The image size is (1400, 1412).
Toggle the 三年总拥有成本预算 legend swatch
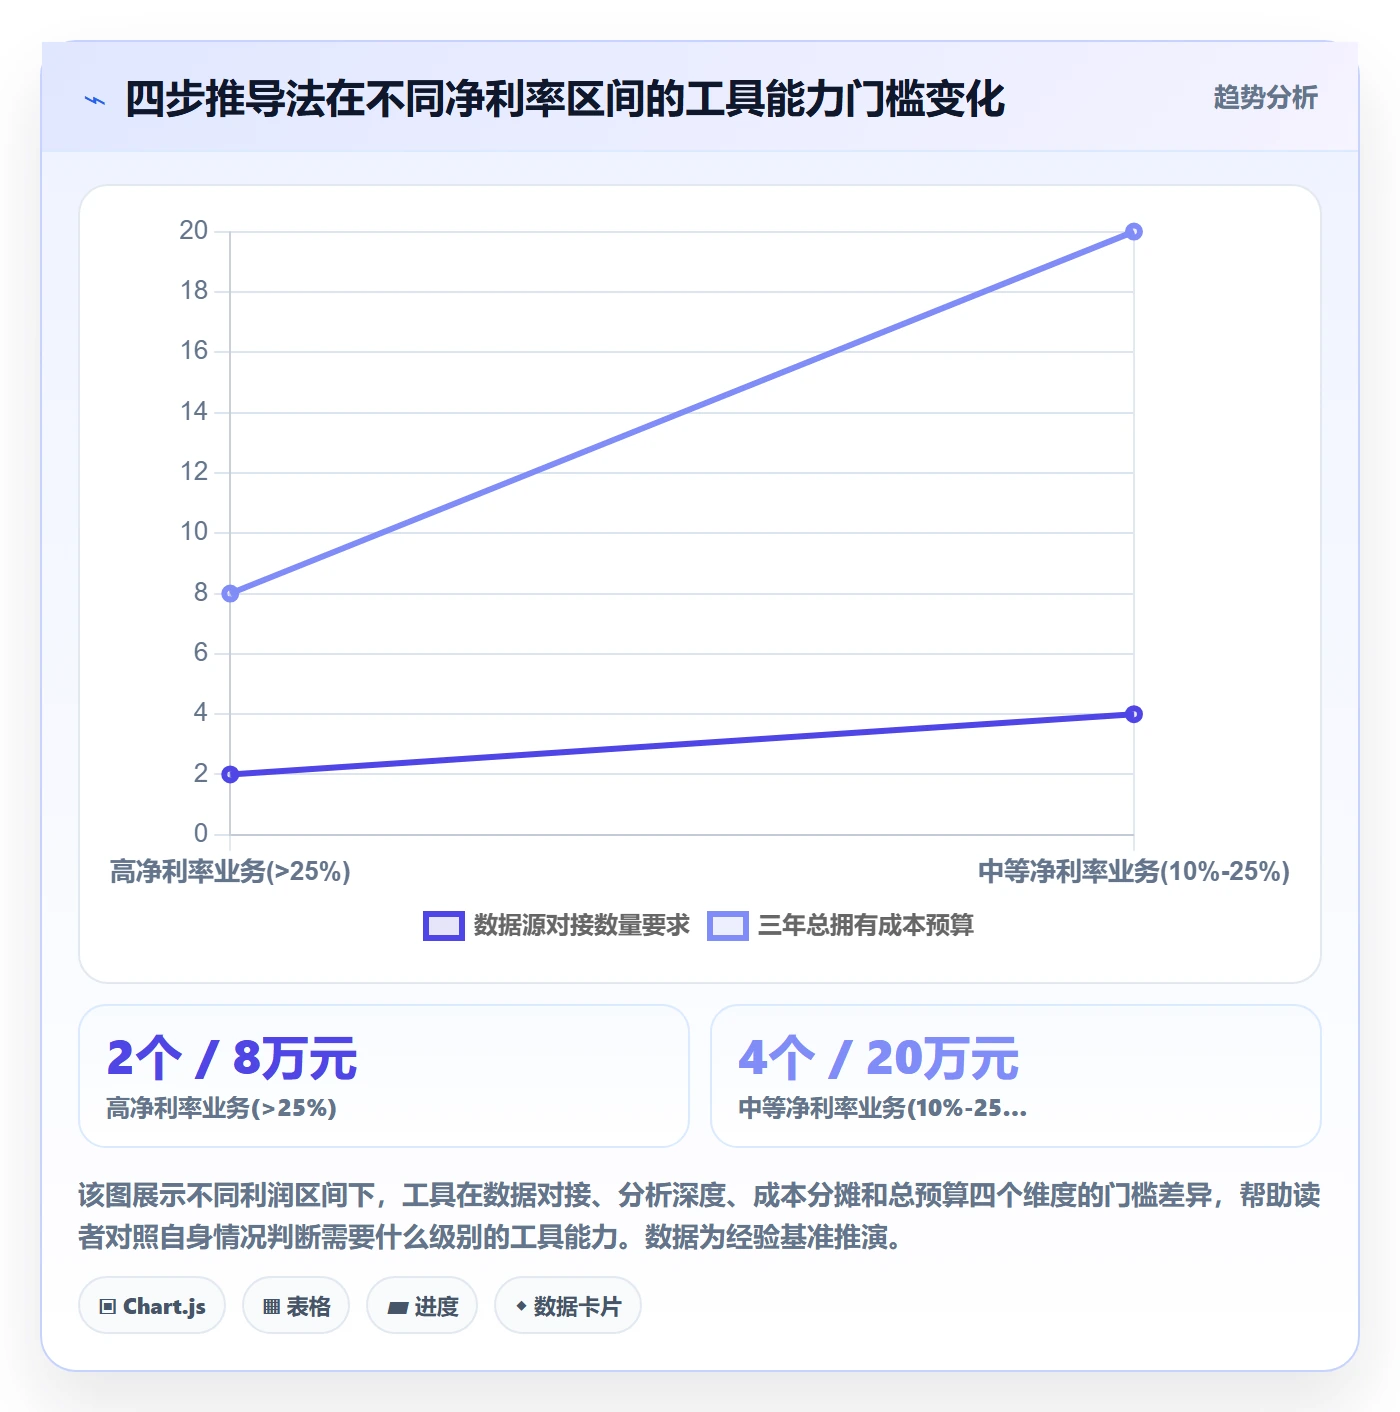727,926
